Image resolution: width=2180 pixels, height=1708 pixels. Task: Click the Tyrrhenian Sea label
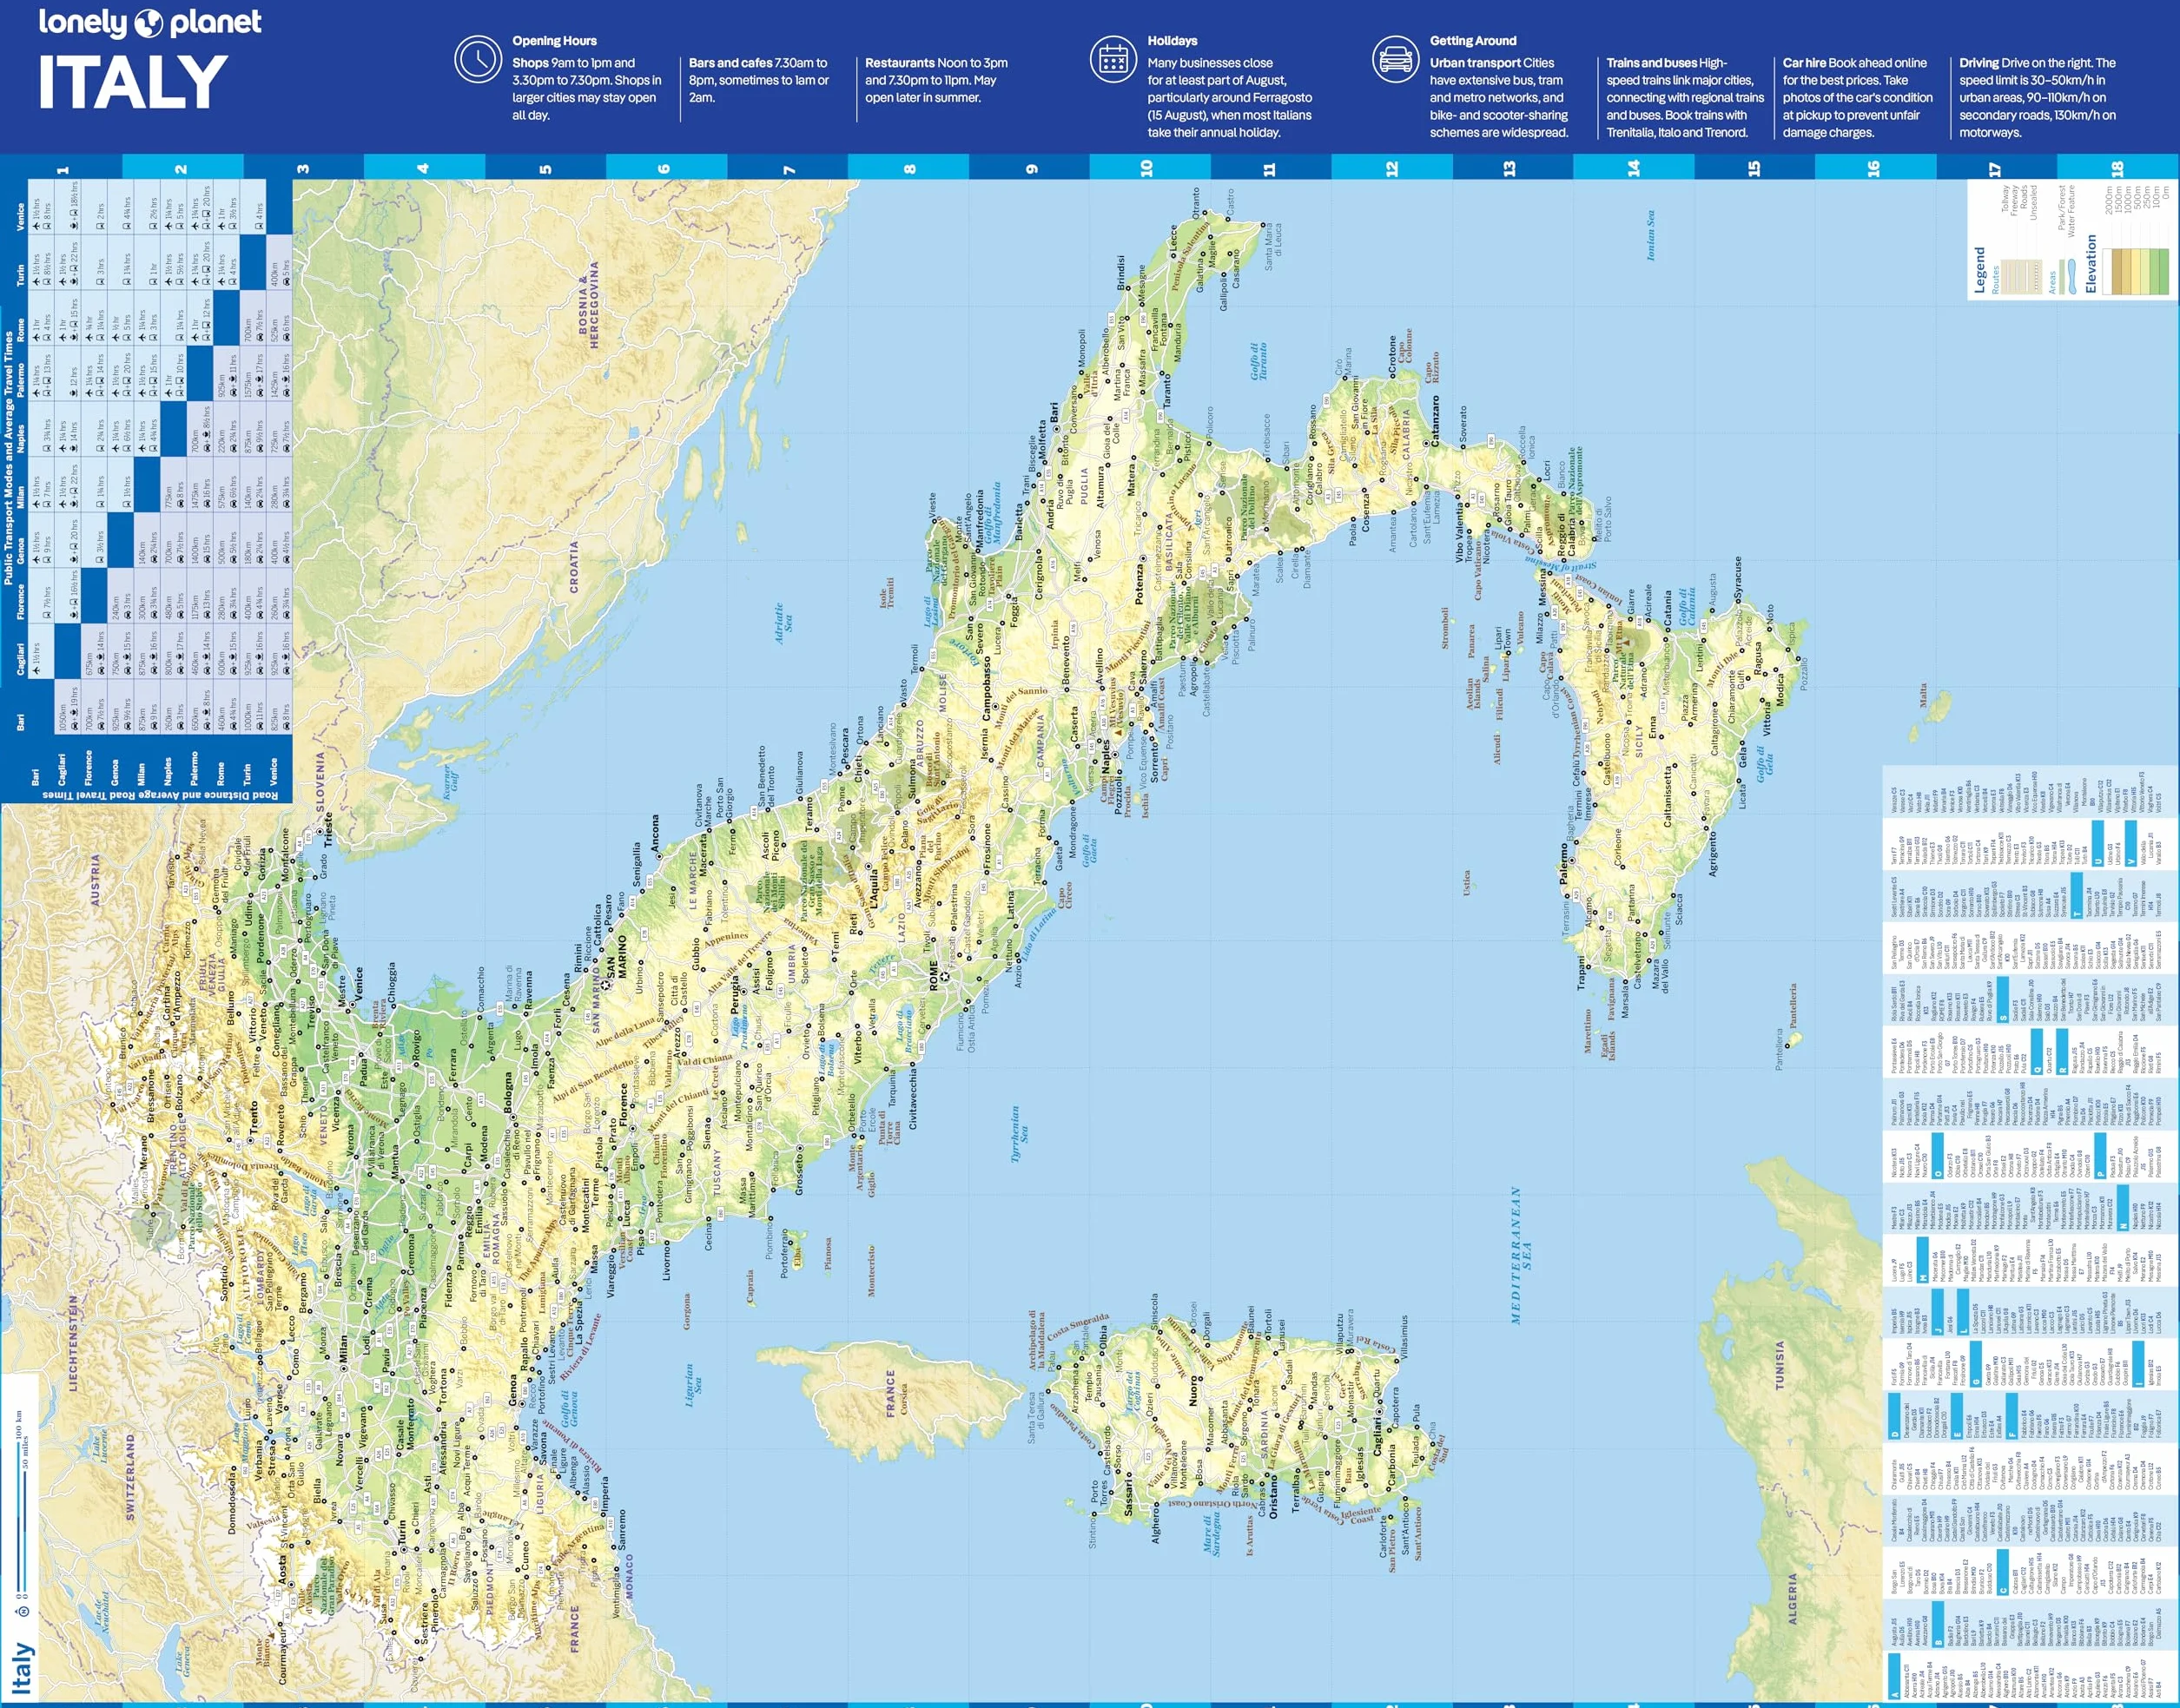1020,1133
